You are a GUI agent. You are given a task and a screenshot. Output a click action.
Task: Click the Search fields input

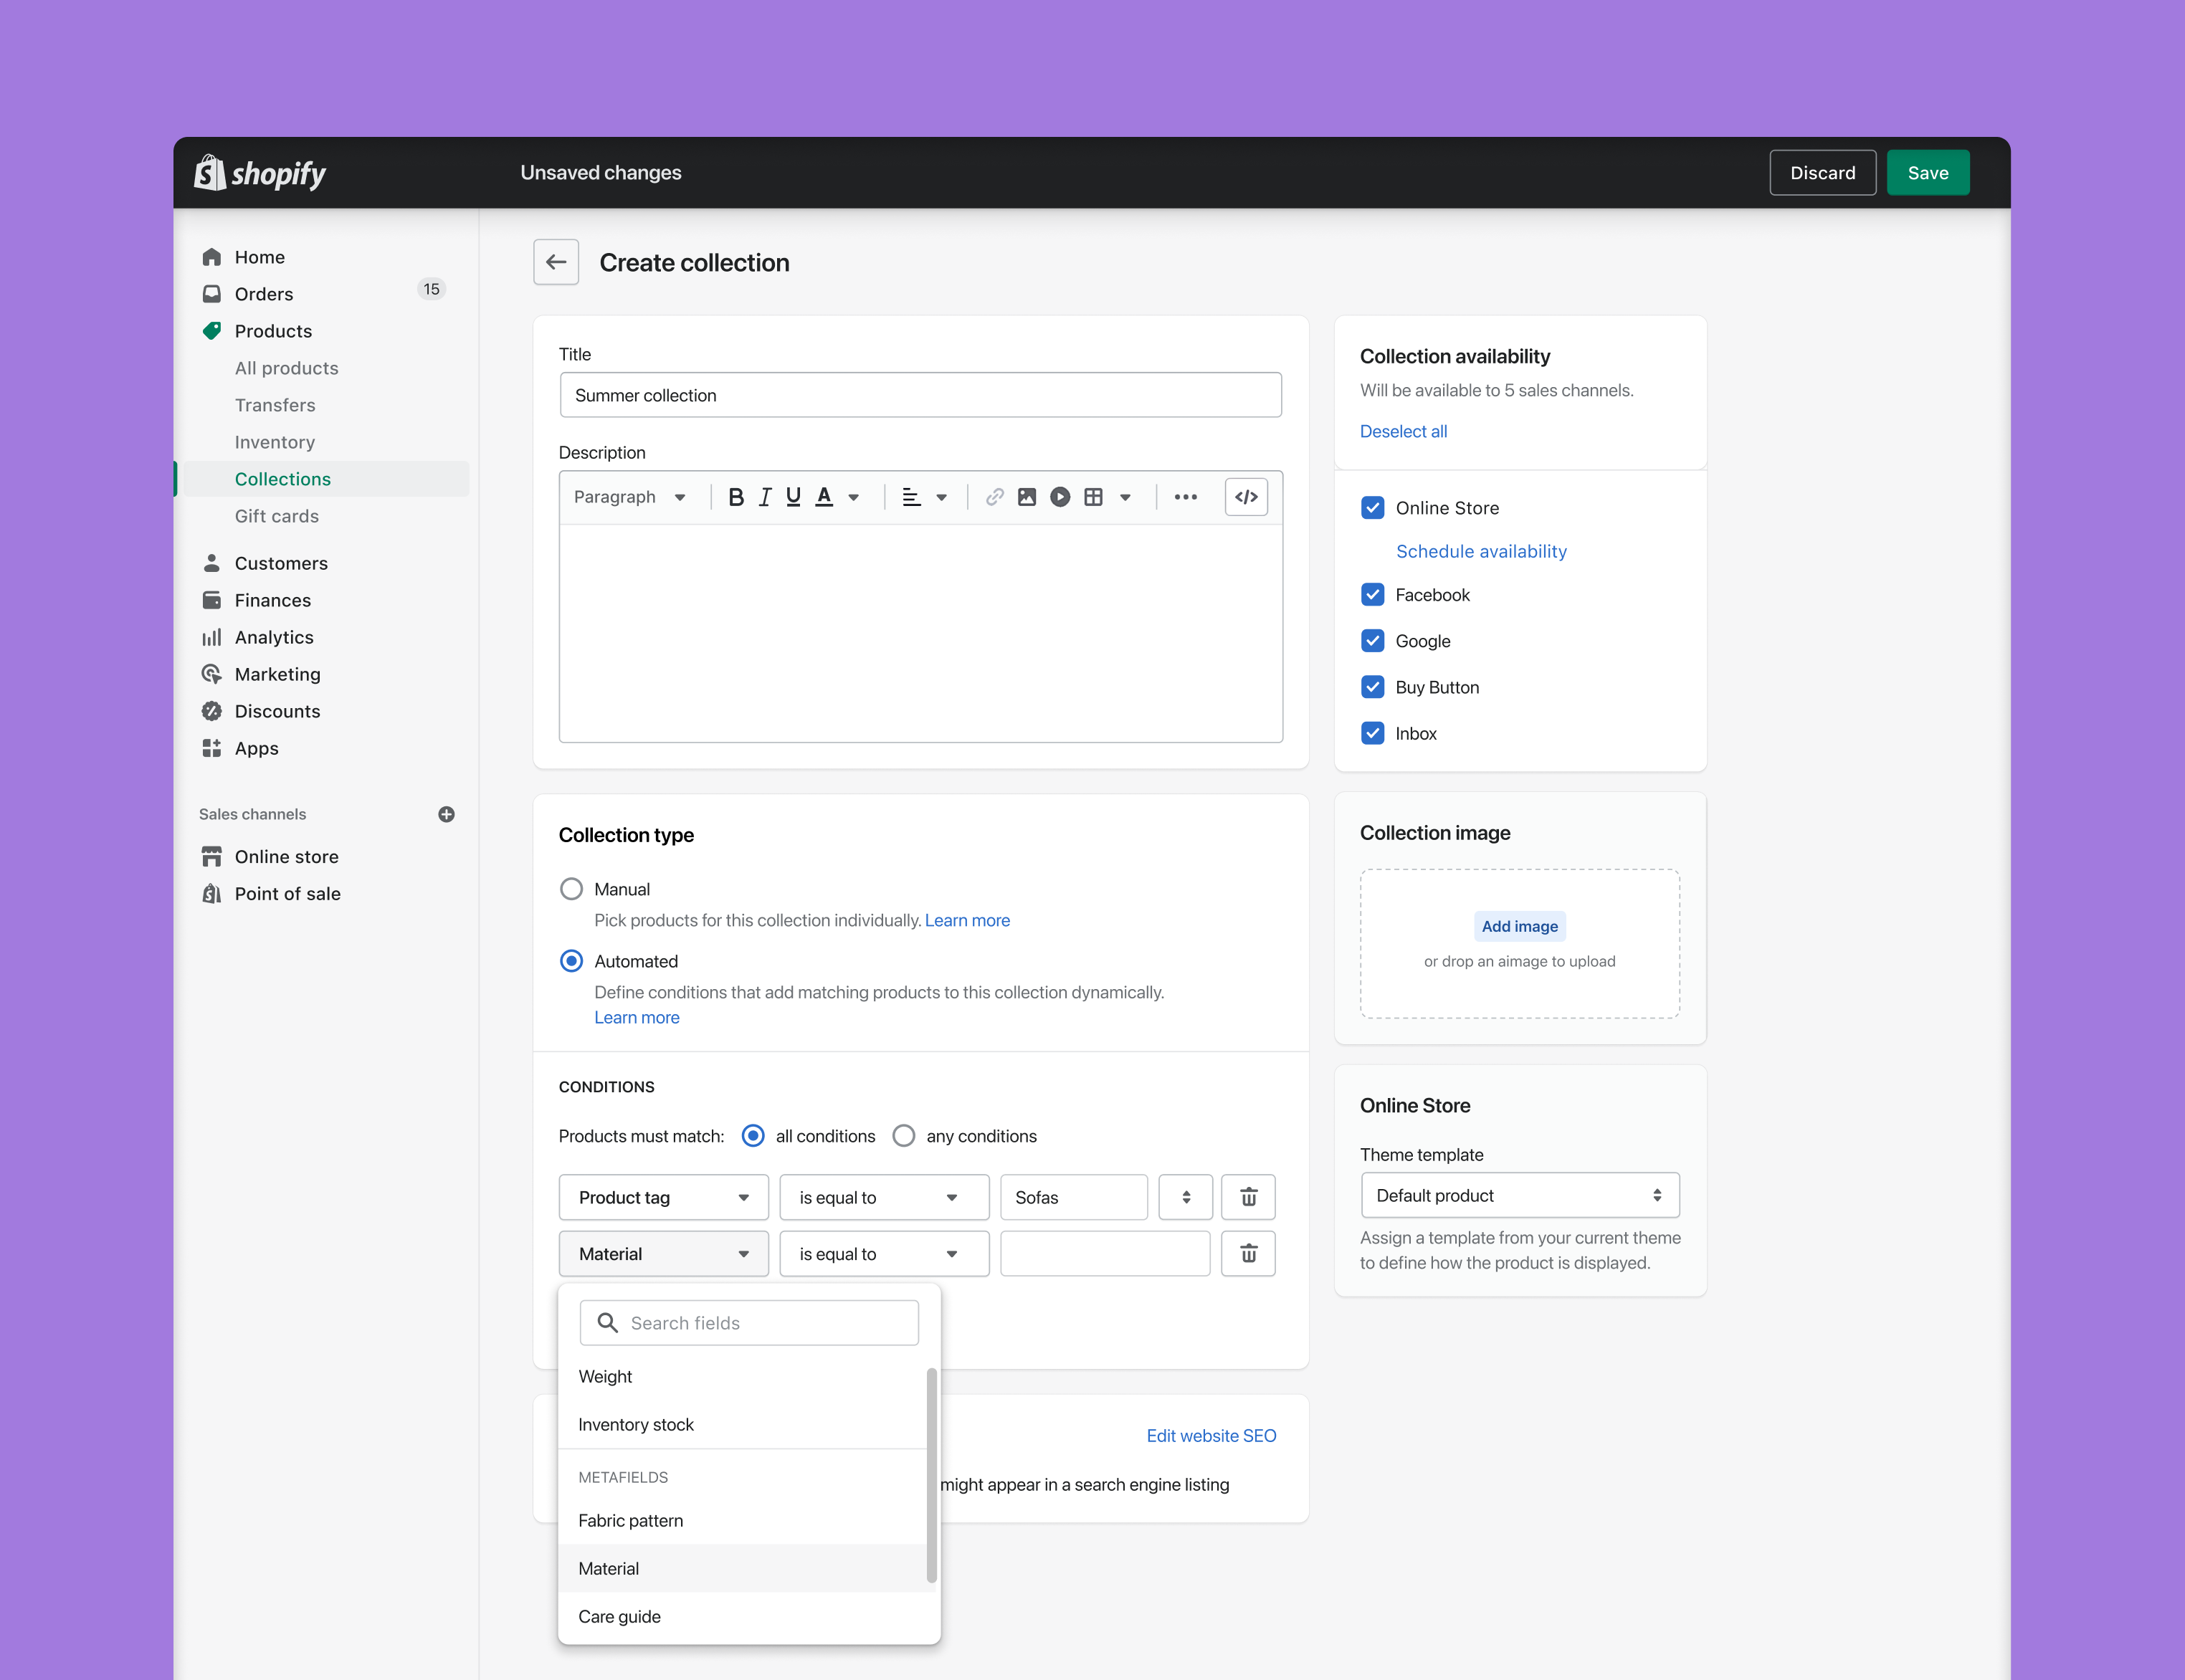pyautogui.click(x=749, y=1323)
